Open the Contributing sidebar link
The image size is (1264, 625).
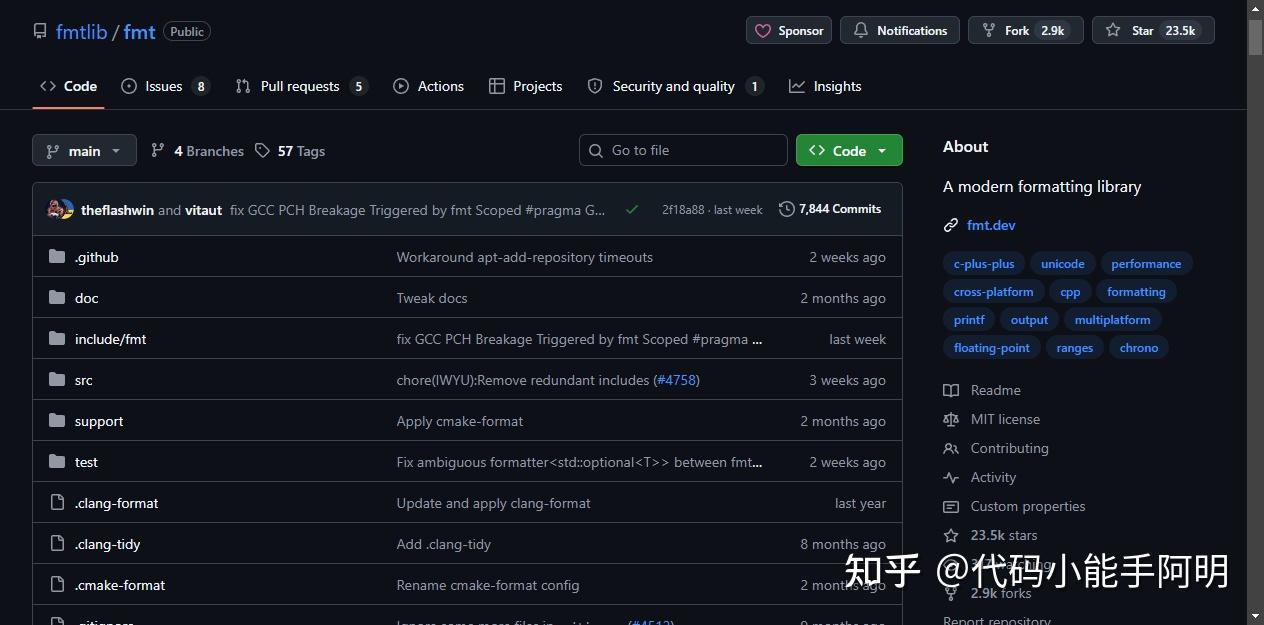(996, 448)
